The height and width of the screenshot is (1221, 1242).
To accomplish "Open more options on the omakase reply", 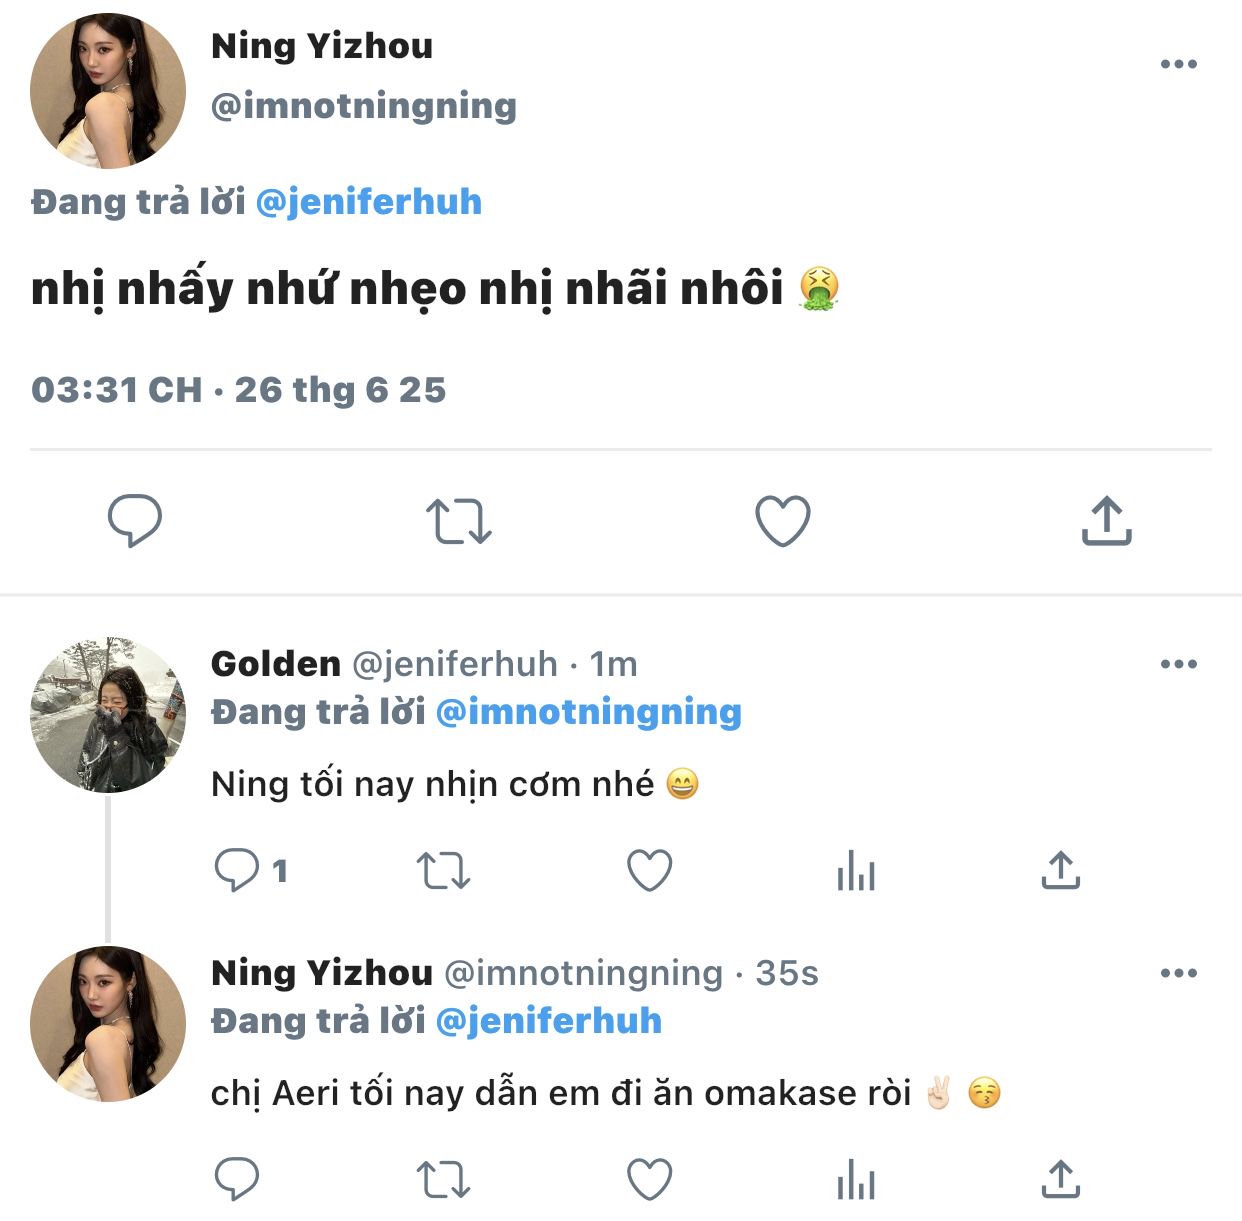I will tap(1178, 973).
